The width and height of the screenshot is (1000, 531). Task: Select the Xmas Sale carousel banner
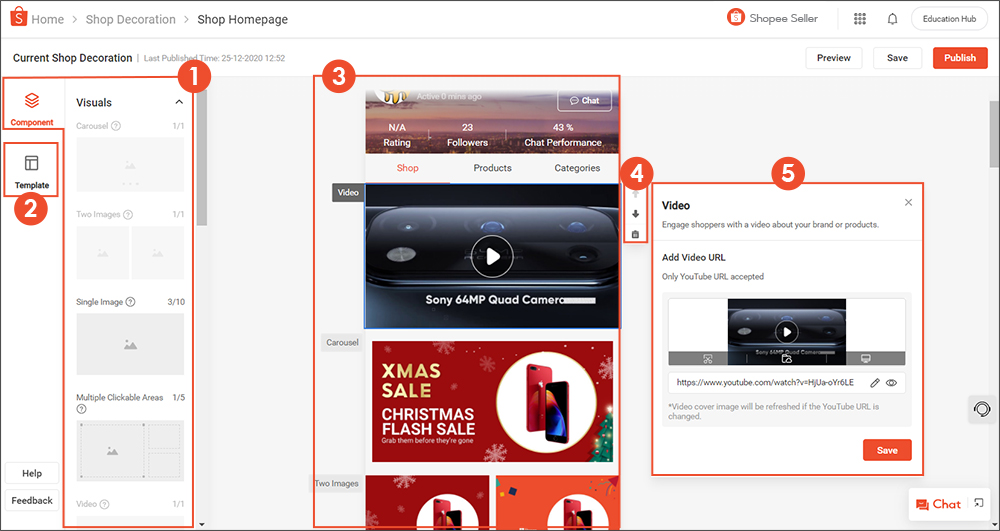[492, 402]
